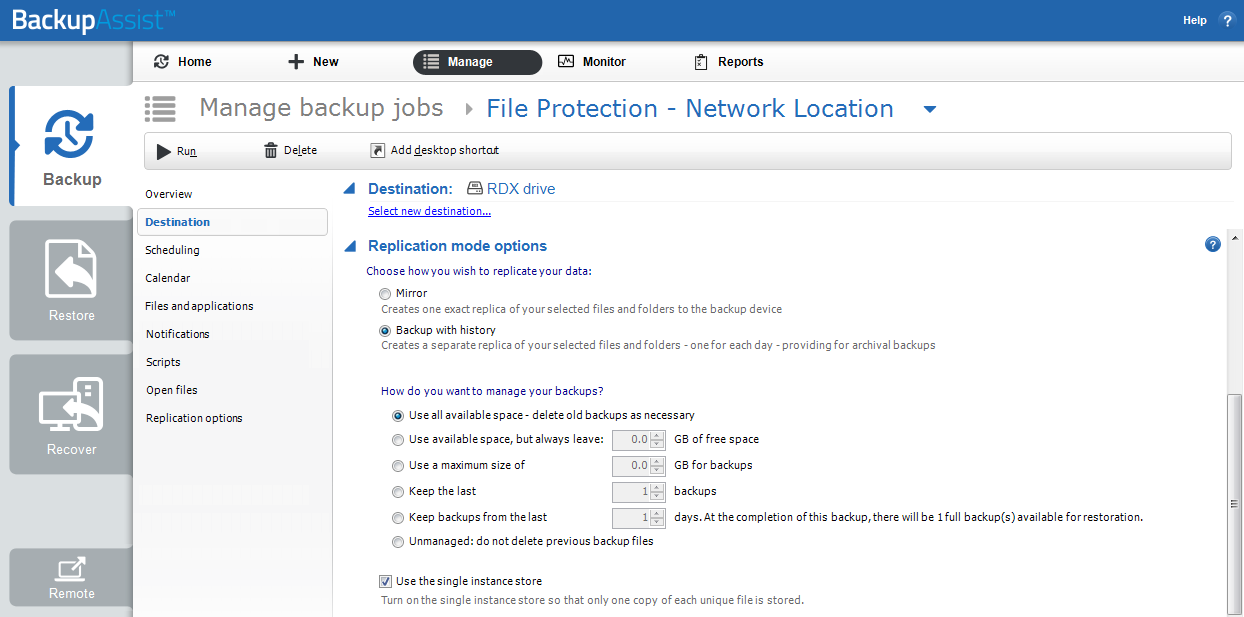
Task: Click the Monitor activity icon
Action: click(566, 61)
